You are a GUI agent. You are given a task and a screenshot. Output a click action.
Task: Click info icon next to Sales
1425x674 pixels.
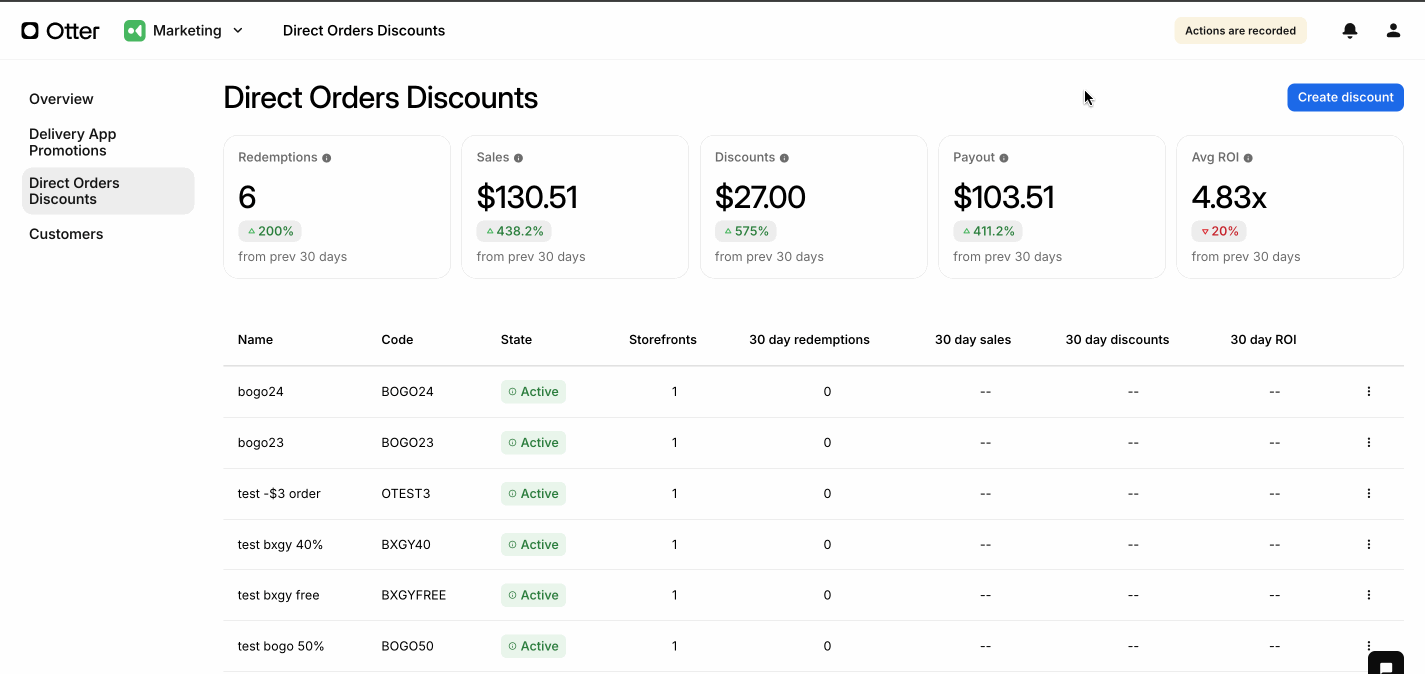point(518,158)
